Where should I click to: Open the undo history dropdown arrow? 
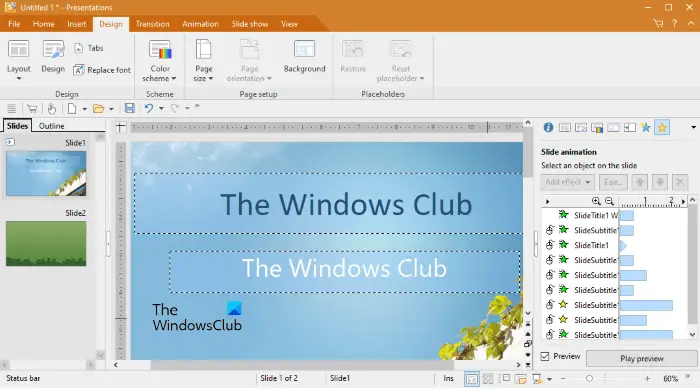161,108
